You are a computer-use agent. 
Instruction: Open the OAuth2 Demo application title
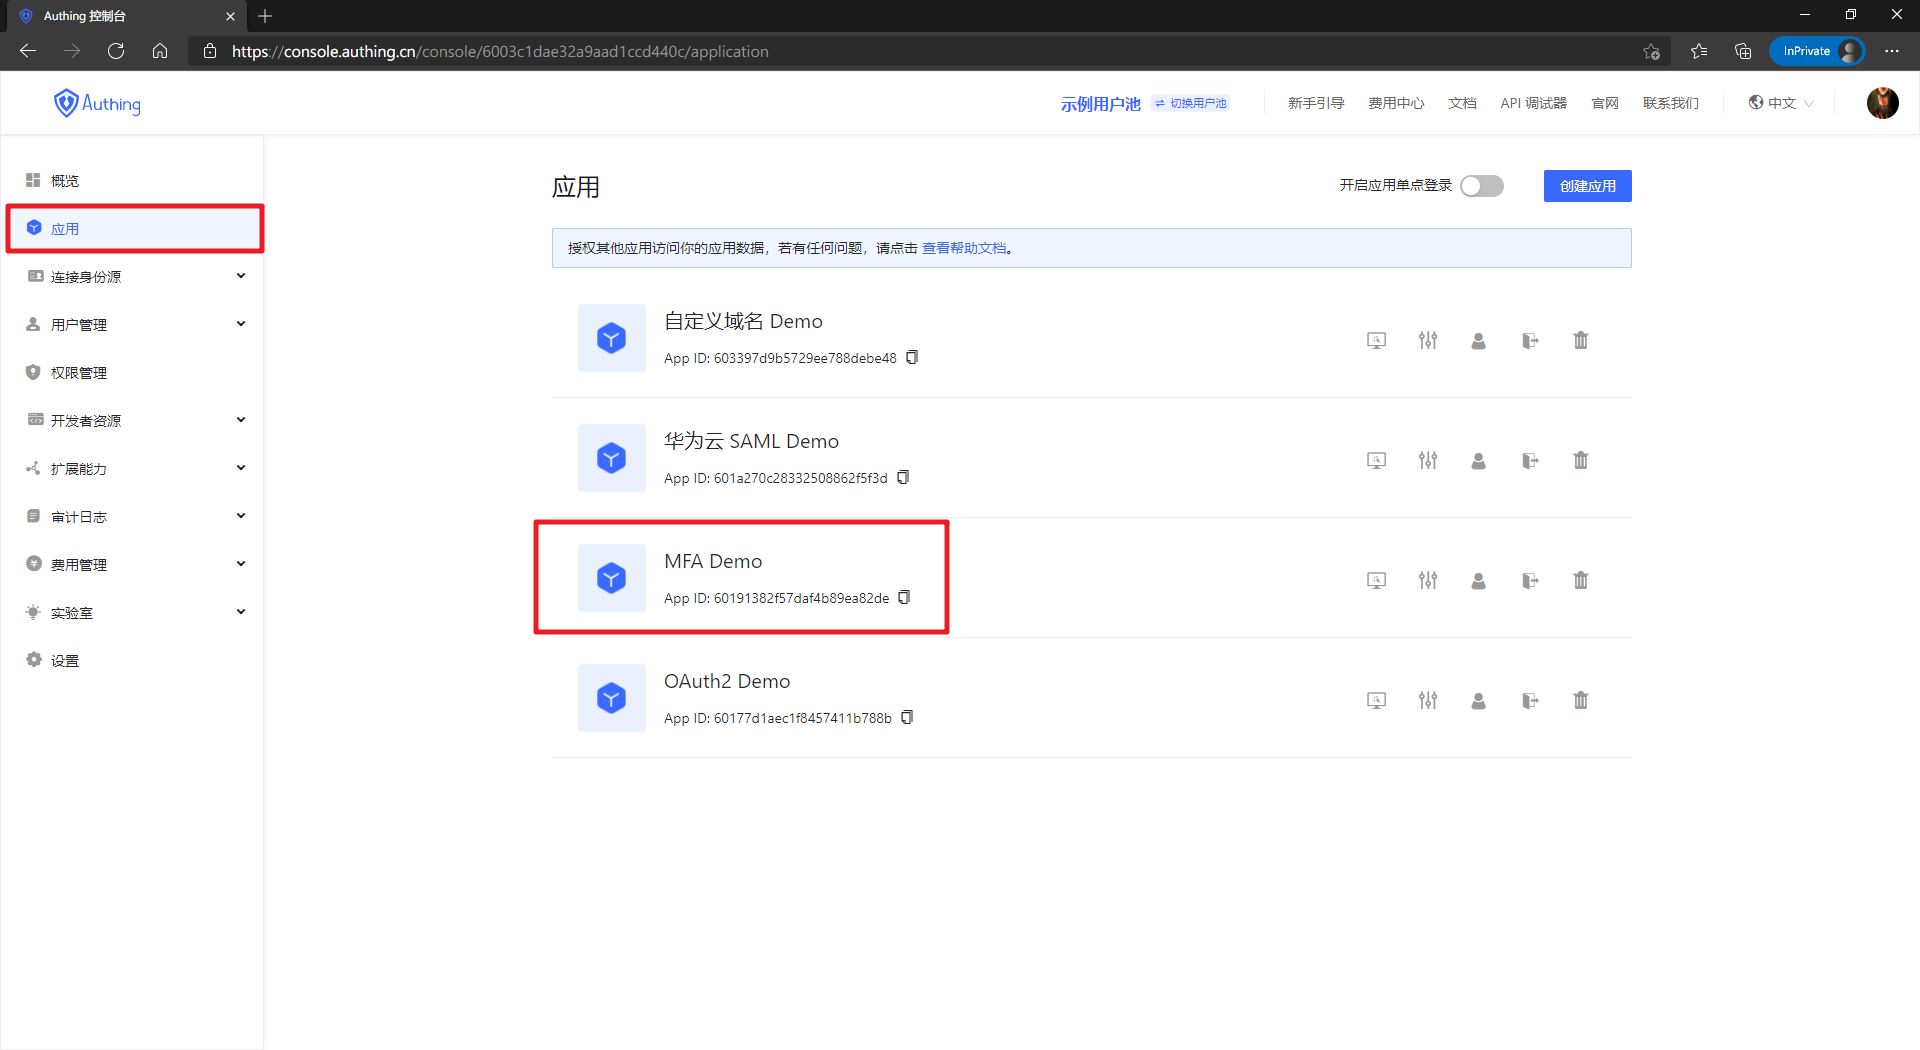click(727, 681)
